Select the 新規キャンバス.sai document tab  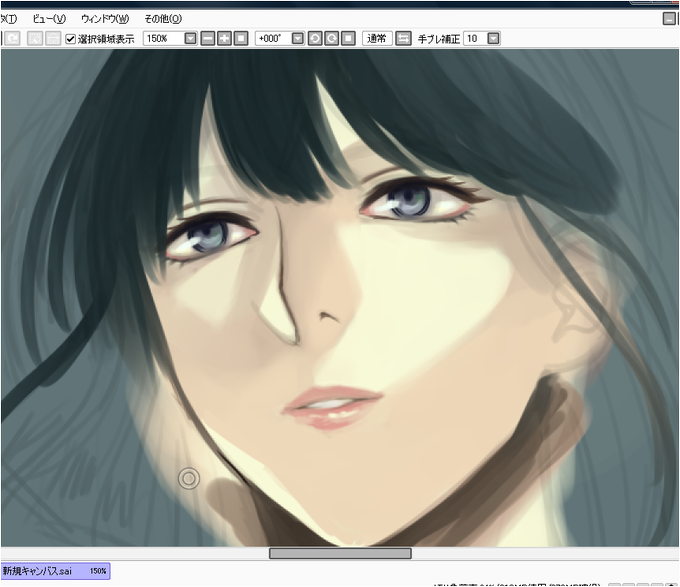pos(55,571)
